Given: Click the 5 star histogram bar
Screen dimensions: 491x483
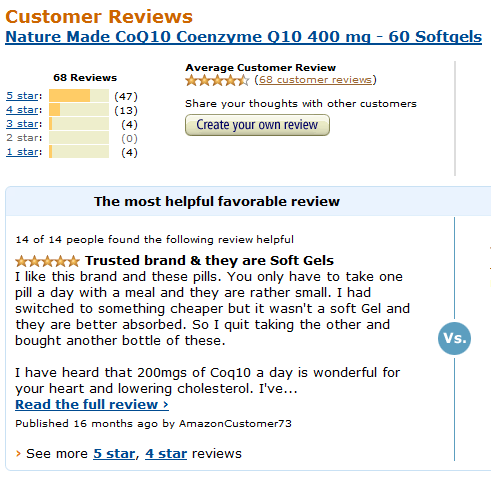Looking at the screenshot, I should tap(79, 95).
